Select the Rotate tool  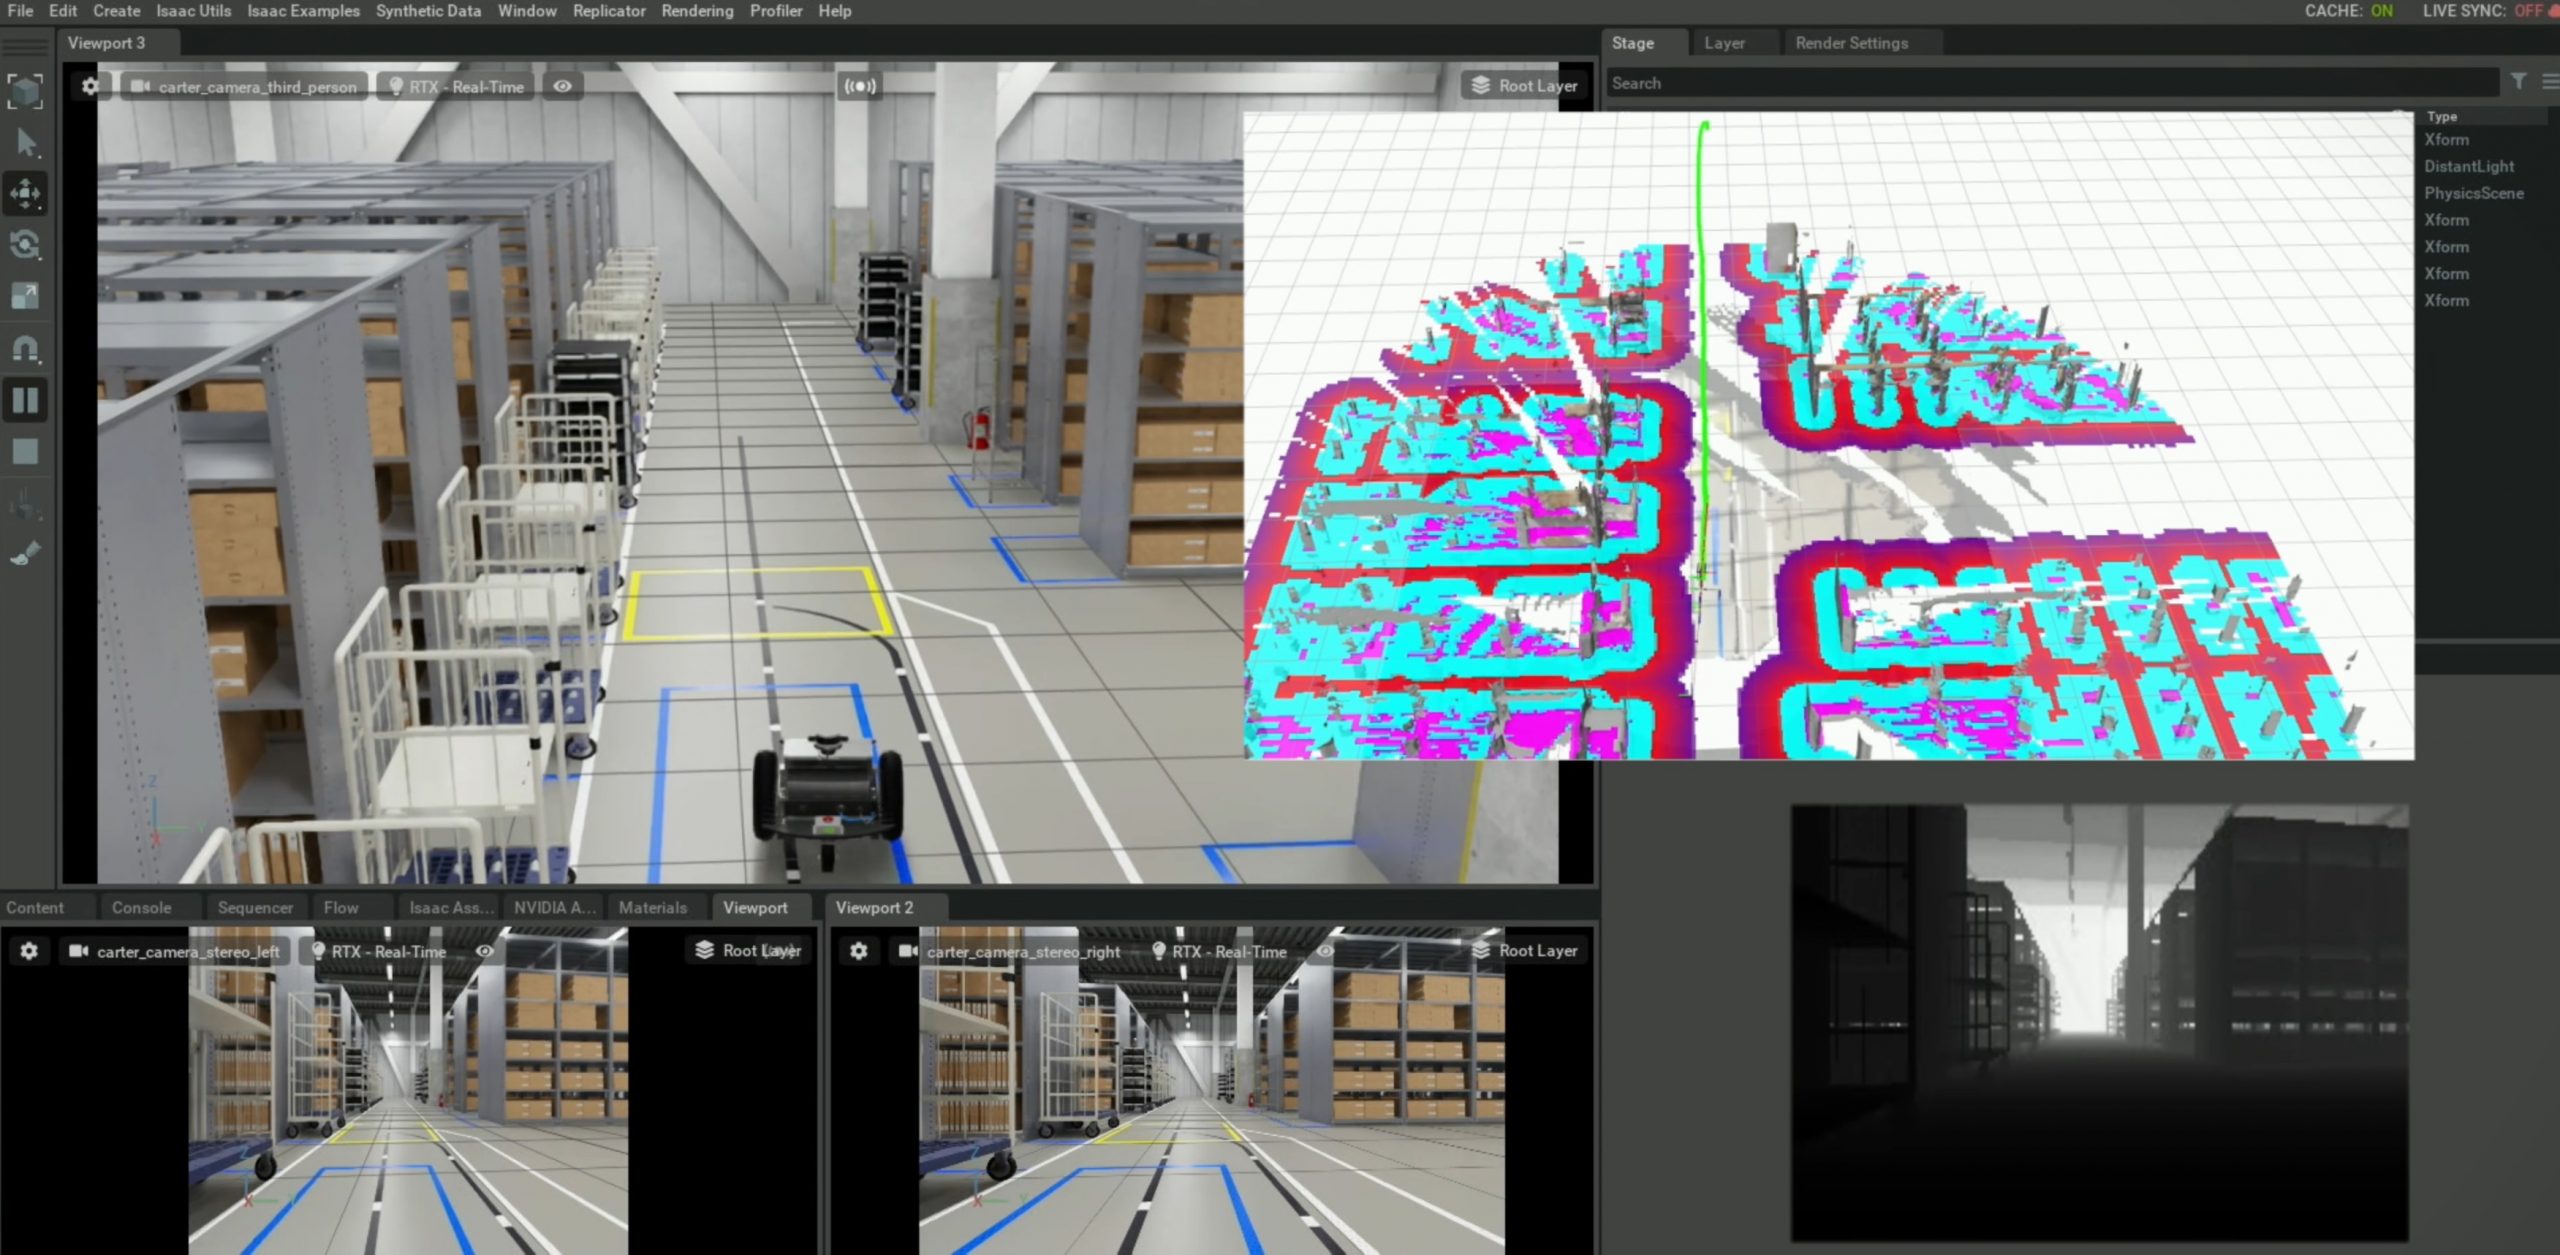coord(25,245)
